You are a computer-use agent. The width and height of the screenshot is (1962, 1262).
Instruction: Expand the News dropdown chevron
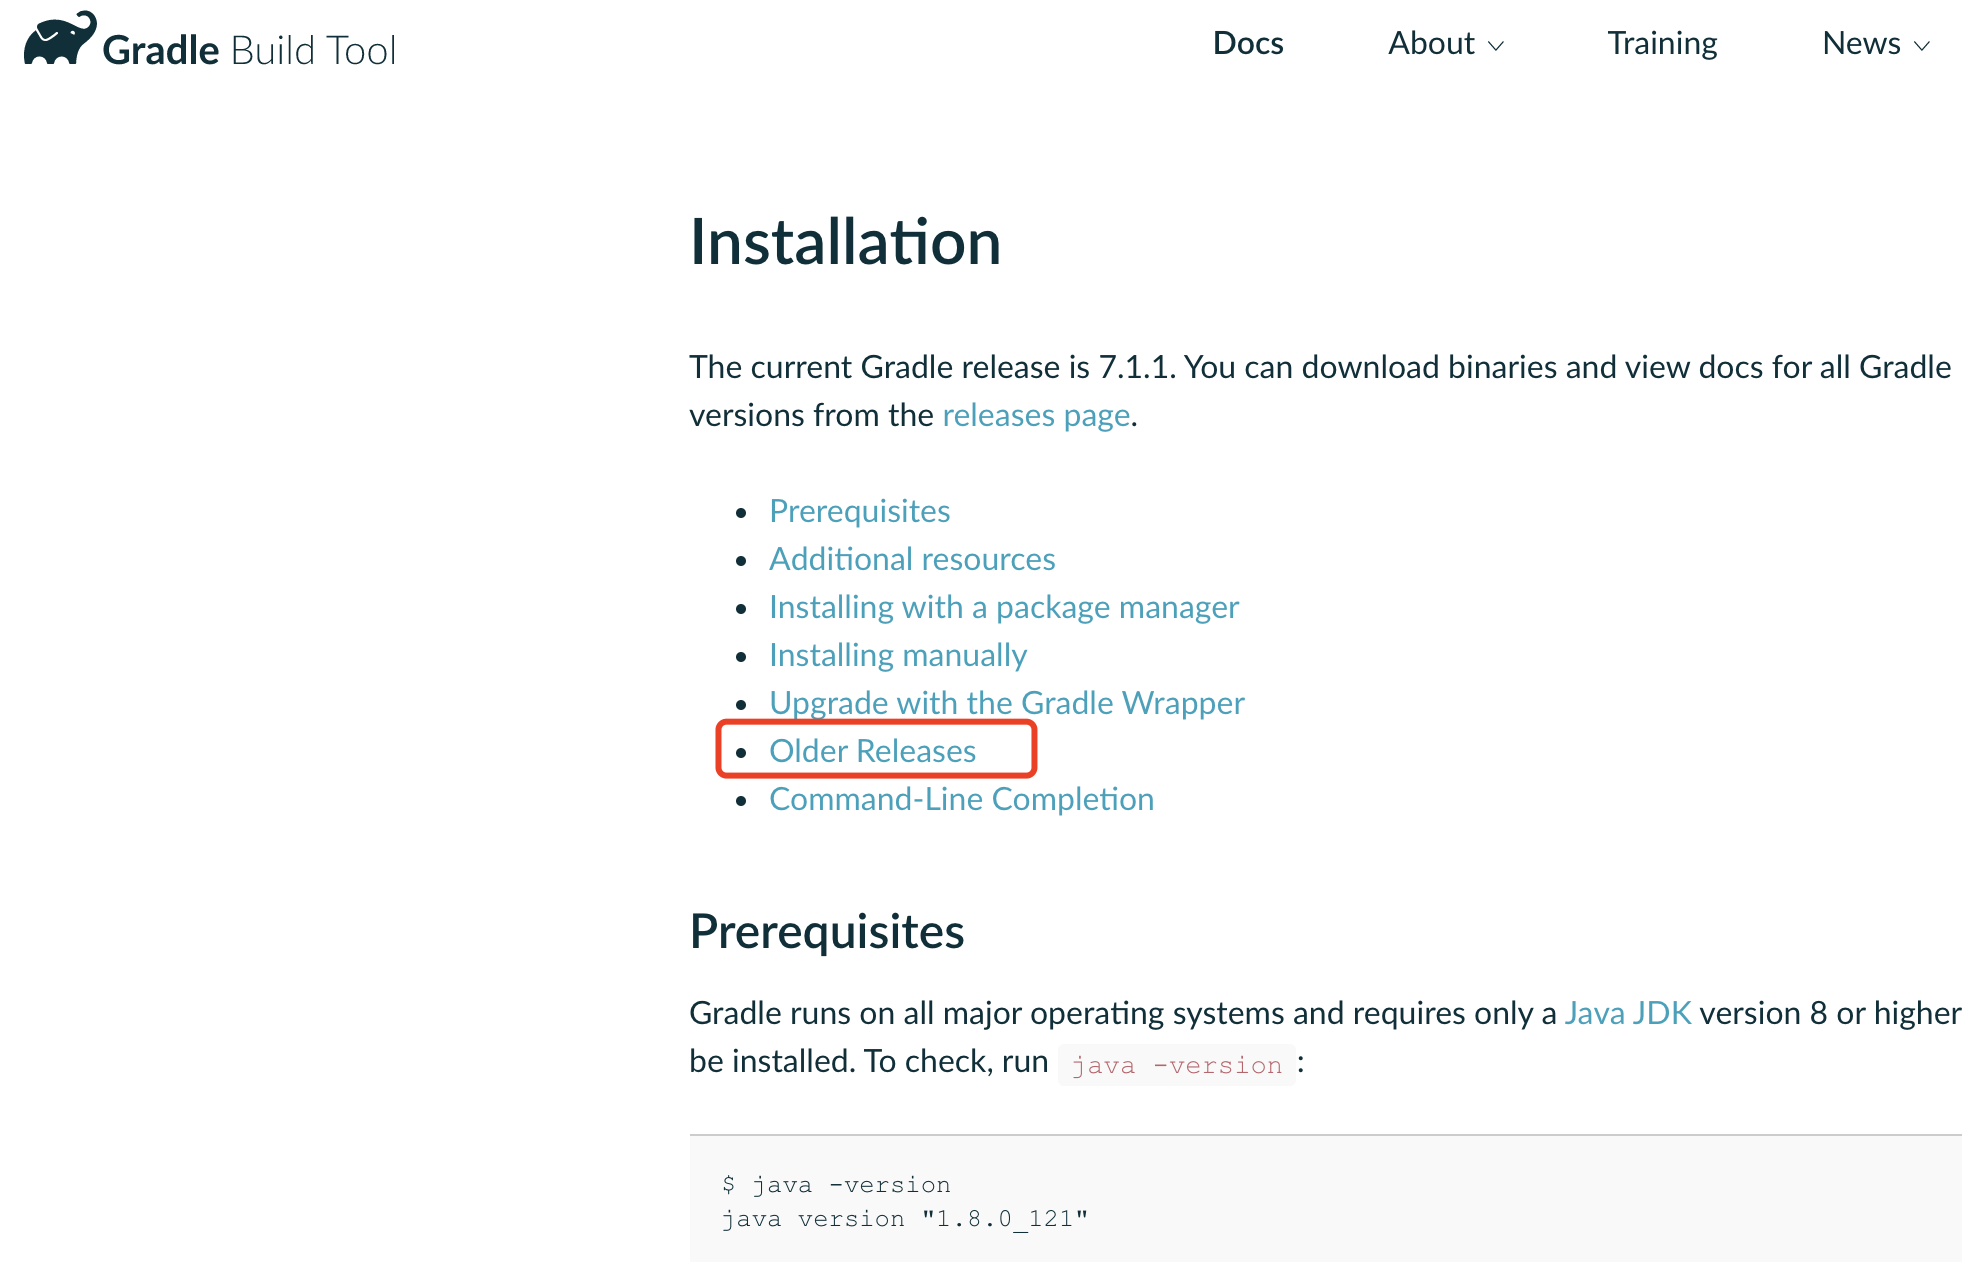1921,46
